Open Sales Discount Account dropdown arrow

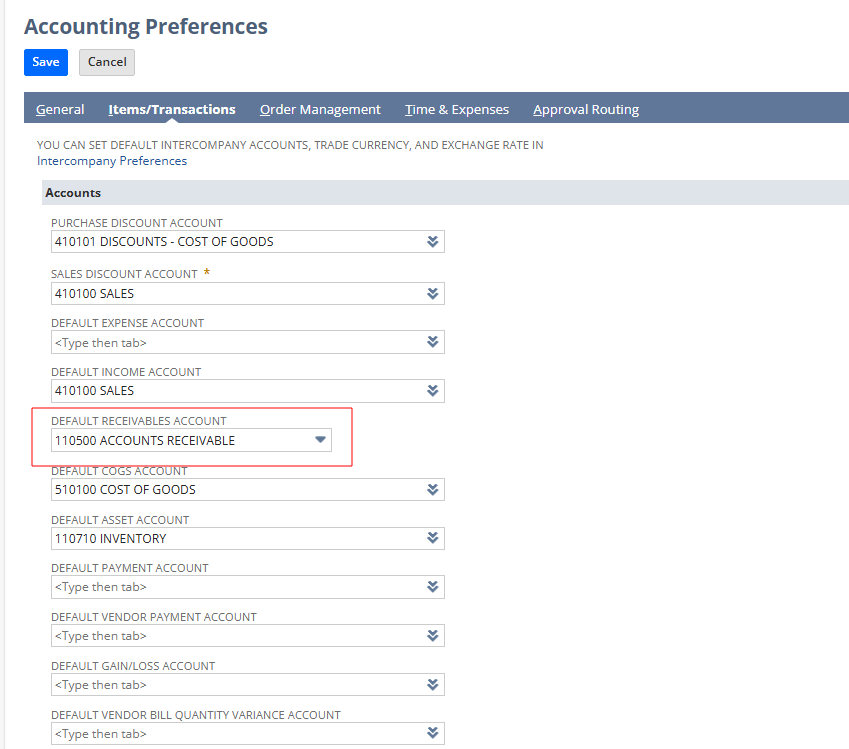(x=432, y=293)
